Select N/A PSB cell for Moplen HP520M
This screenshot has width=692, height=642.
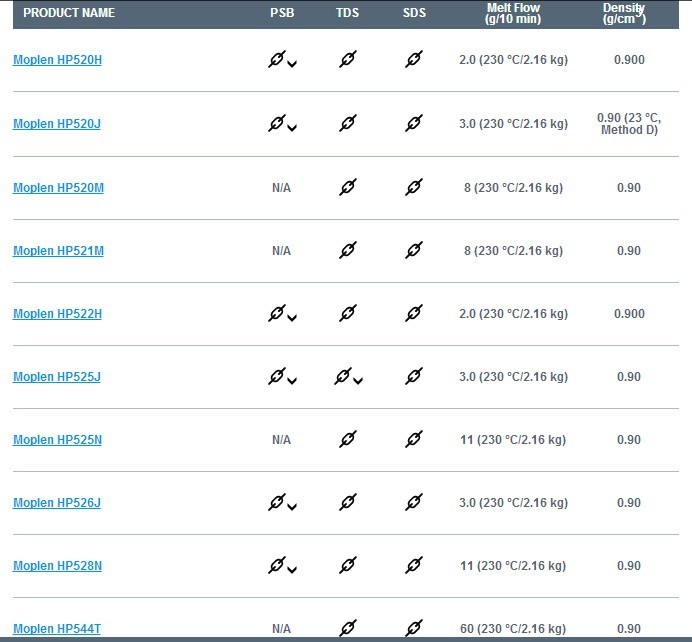tap(282, 188)
